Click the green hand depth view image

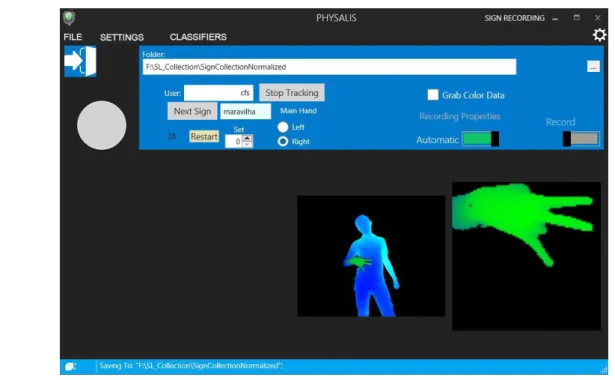526,256
